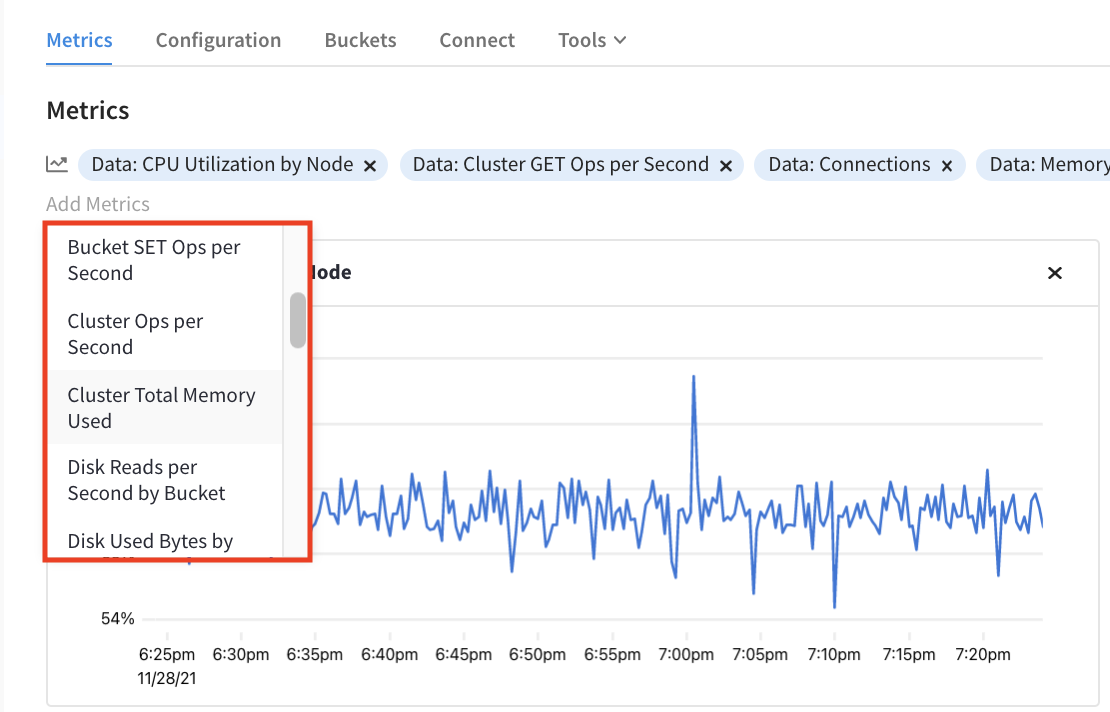The height and width of the screenshot is (712, 1110).
Task: Open the Connect tab
Action: (x=477, y=40)
